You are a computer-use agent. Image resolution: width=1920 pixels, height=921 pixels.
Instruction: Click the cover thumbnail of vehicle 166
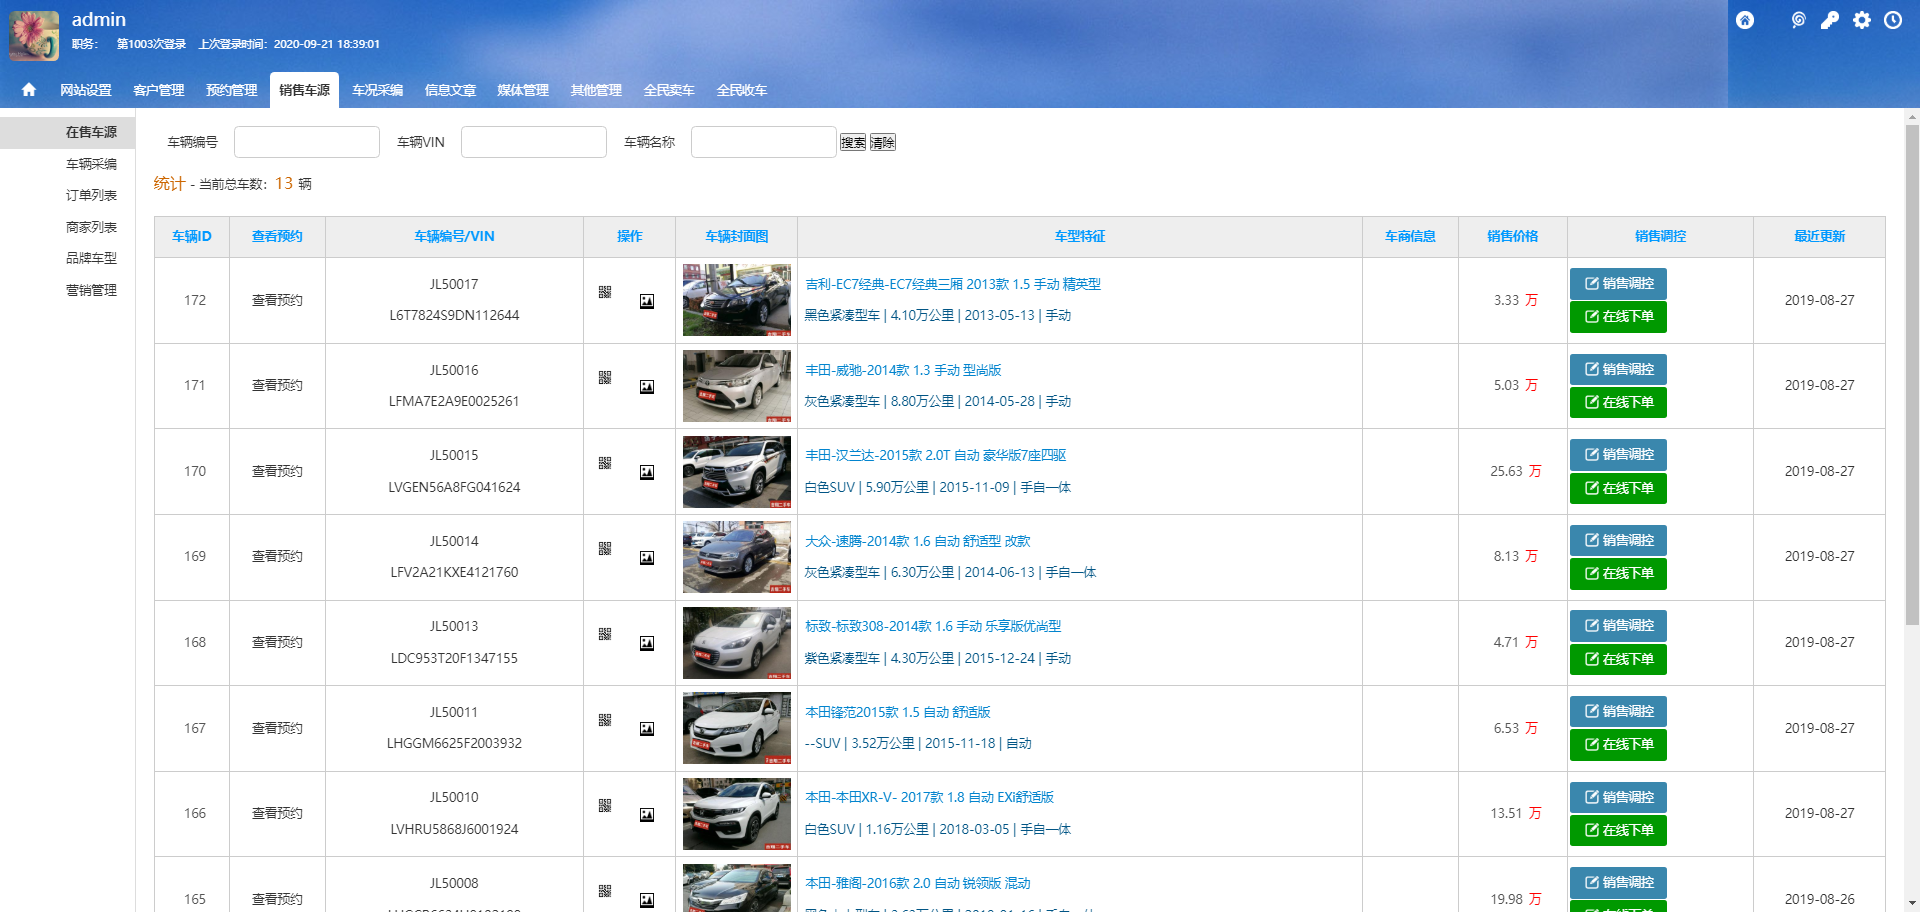pyautogui.click(x=737, y=814)
